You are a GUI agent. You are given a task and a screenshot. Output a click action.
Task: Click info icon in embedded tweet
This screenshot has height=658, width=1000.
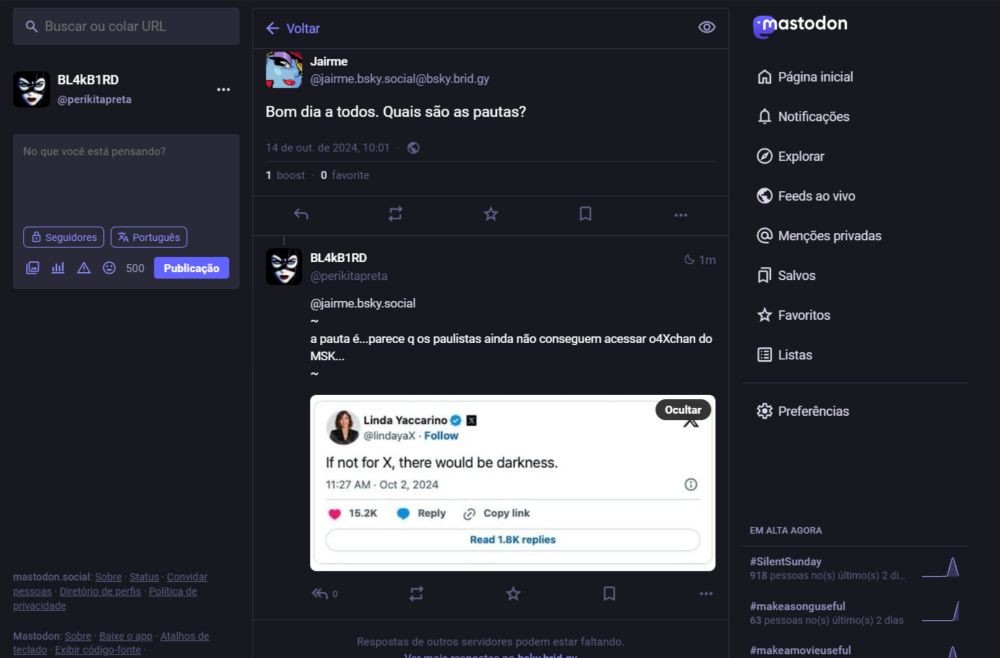(x=691, y=485)
